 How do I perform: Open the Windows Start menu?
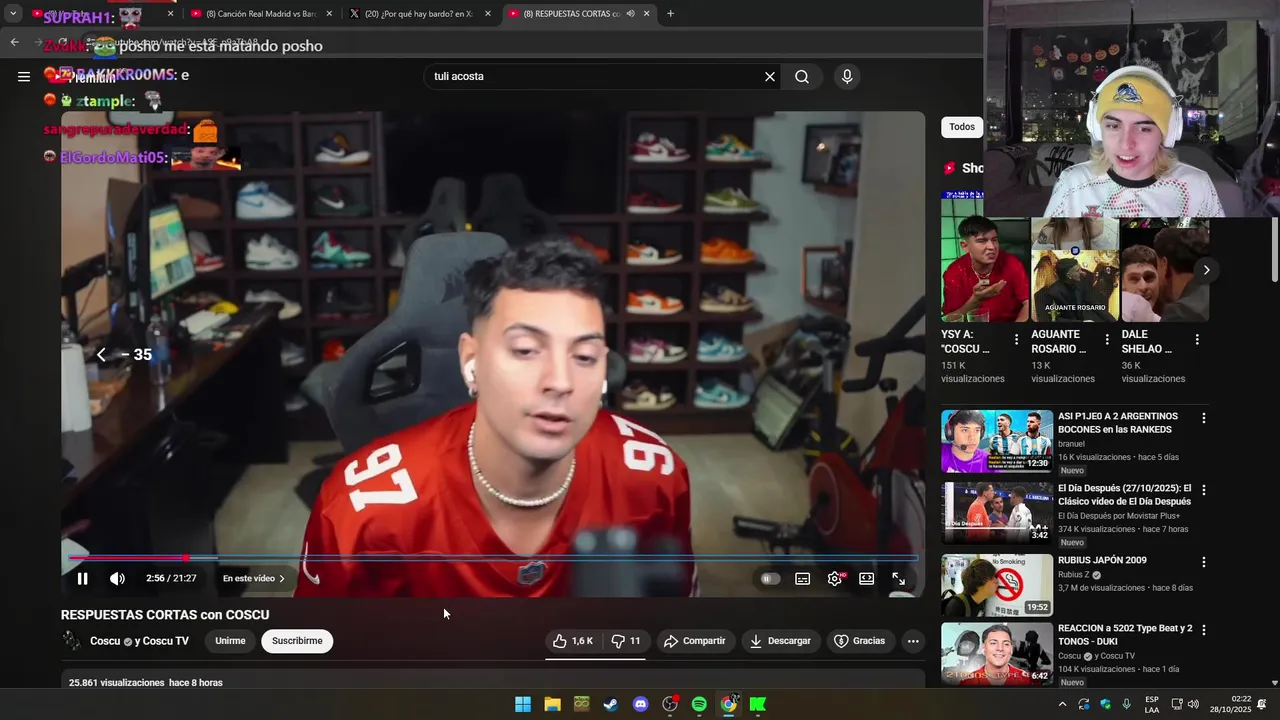click(523, 704)
